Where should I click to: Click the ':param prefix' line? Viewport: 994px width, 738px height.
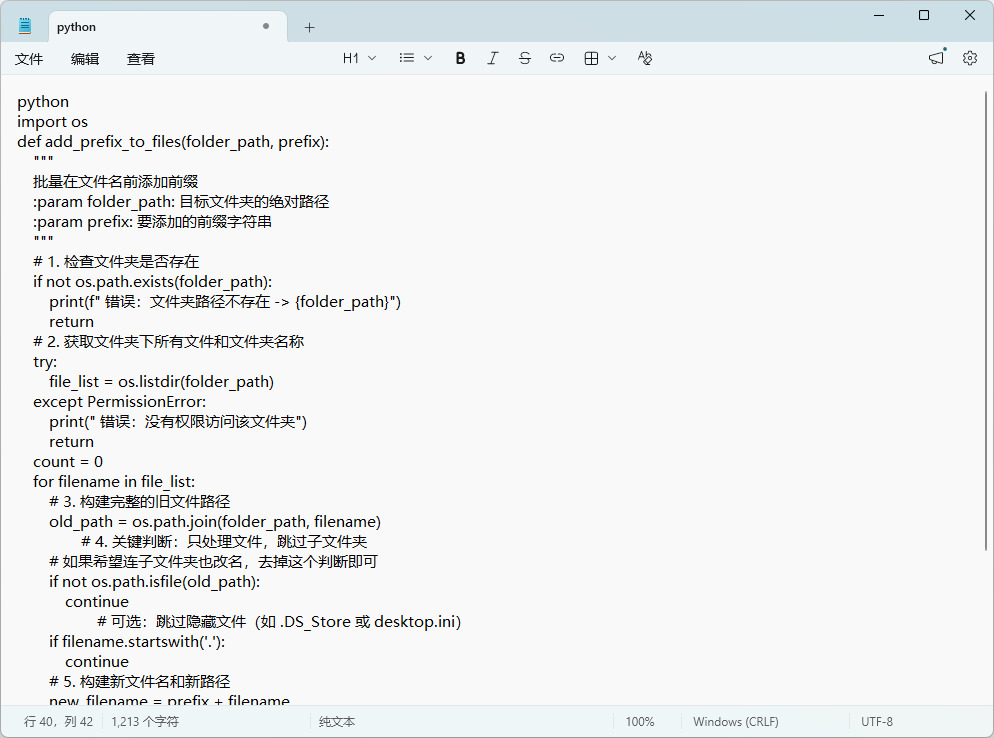click(152, 222)
